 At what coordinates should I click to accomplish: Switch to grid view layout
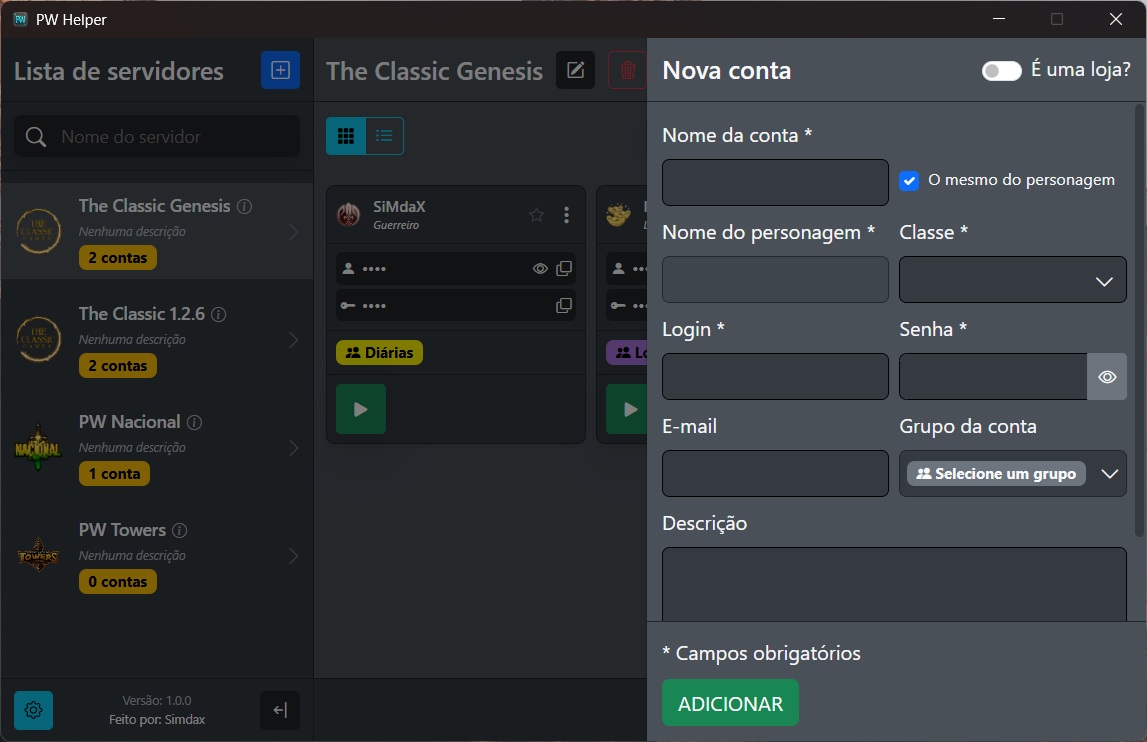346,136
